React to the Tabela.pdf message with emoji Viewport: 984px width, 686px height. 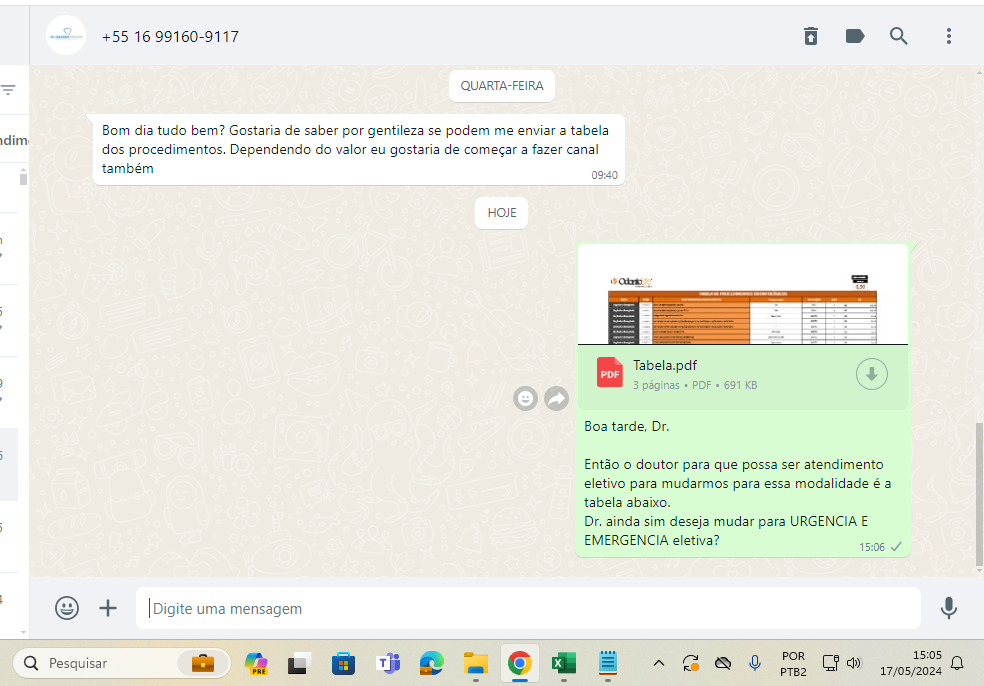pyautogui.click(x=525, y=399)
